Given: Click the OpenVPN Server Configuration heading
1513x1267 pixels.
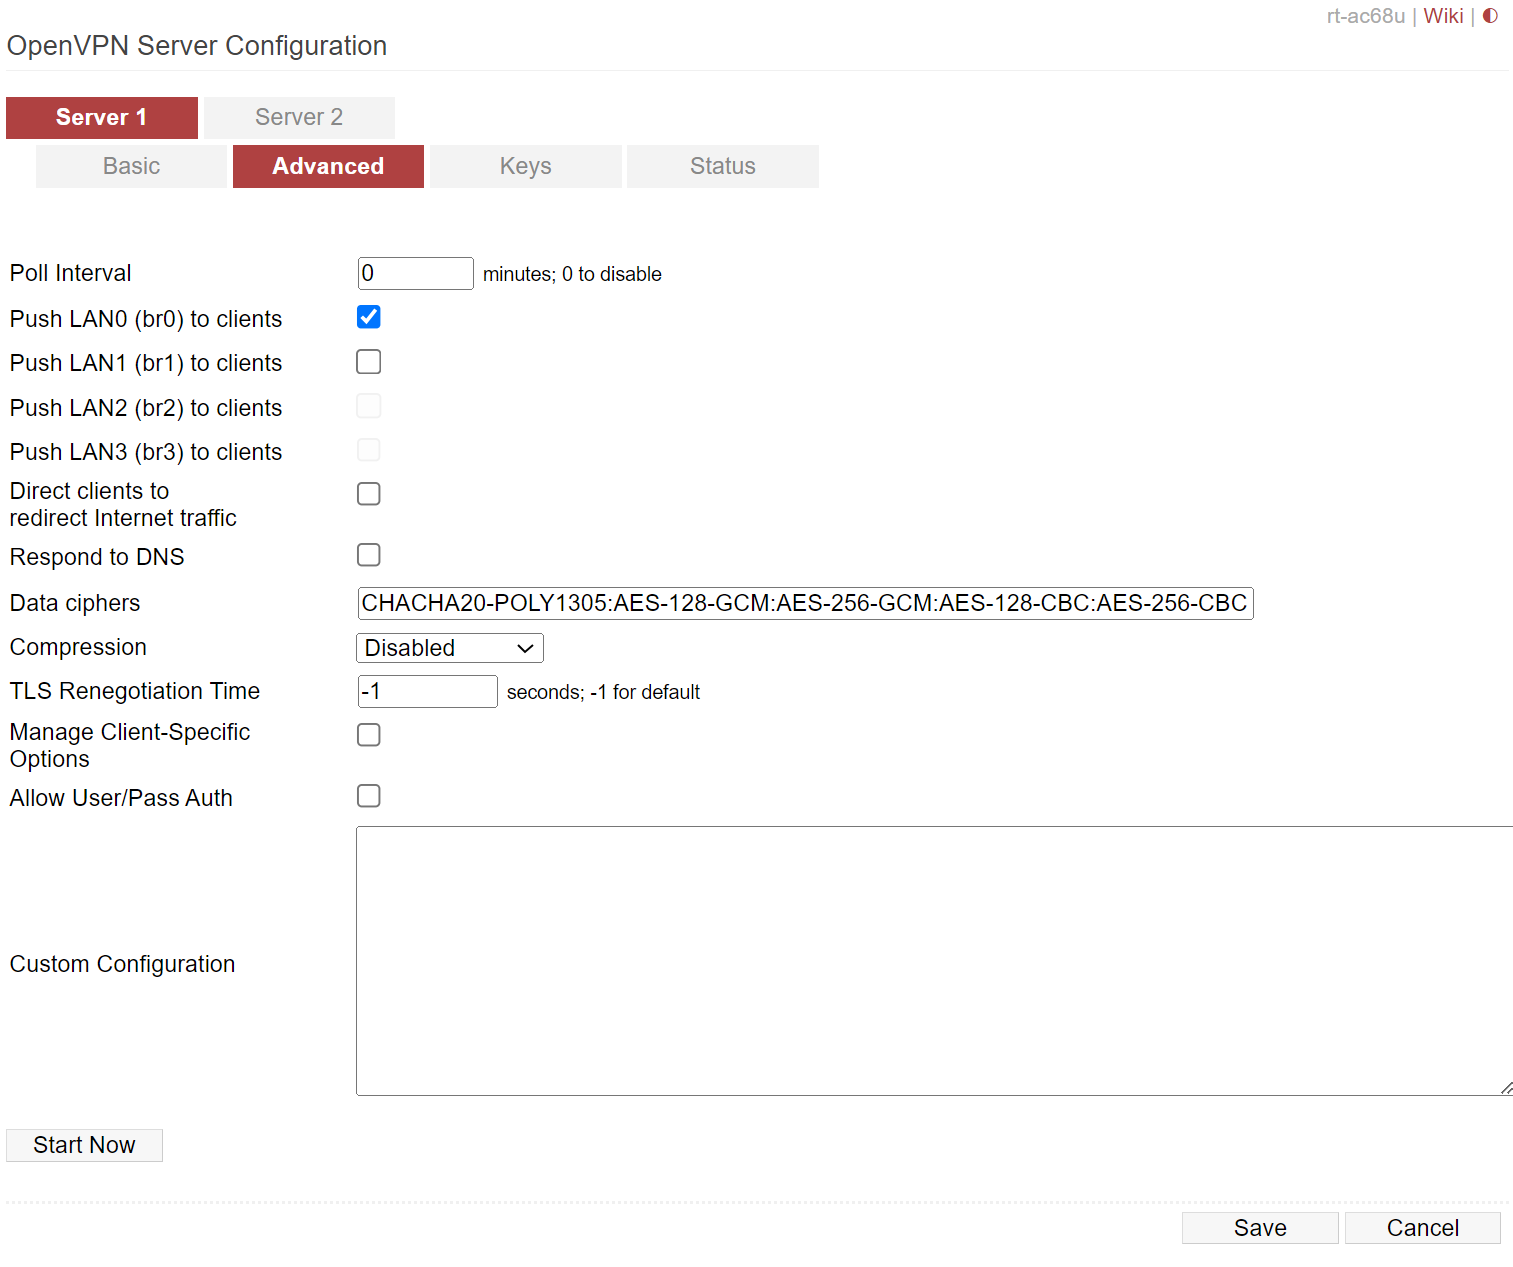Looking at the screenshot, I should [x=197, y=46].
